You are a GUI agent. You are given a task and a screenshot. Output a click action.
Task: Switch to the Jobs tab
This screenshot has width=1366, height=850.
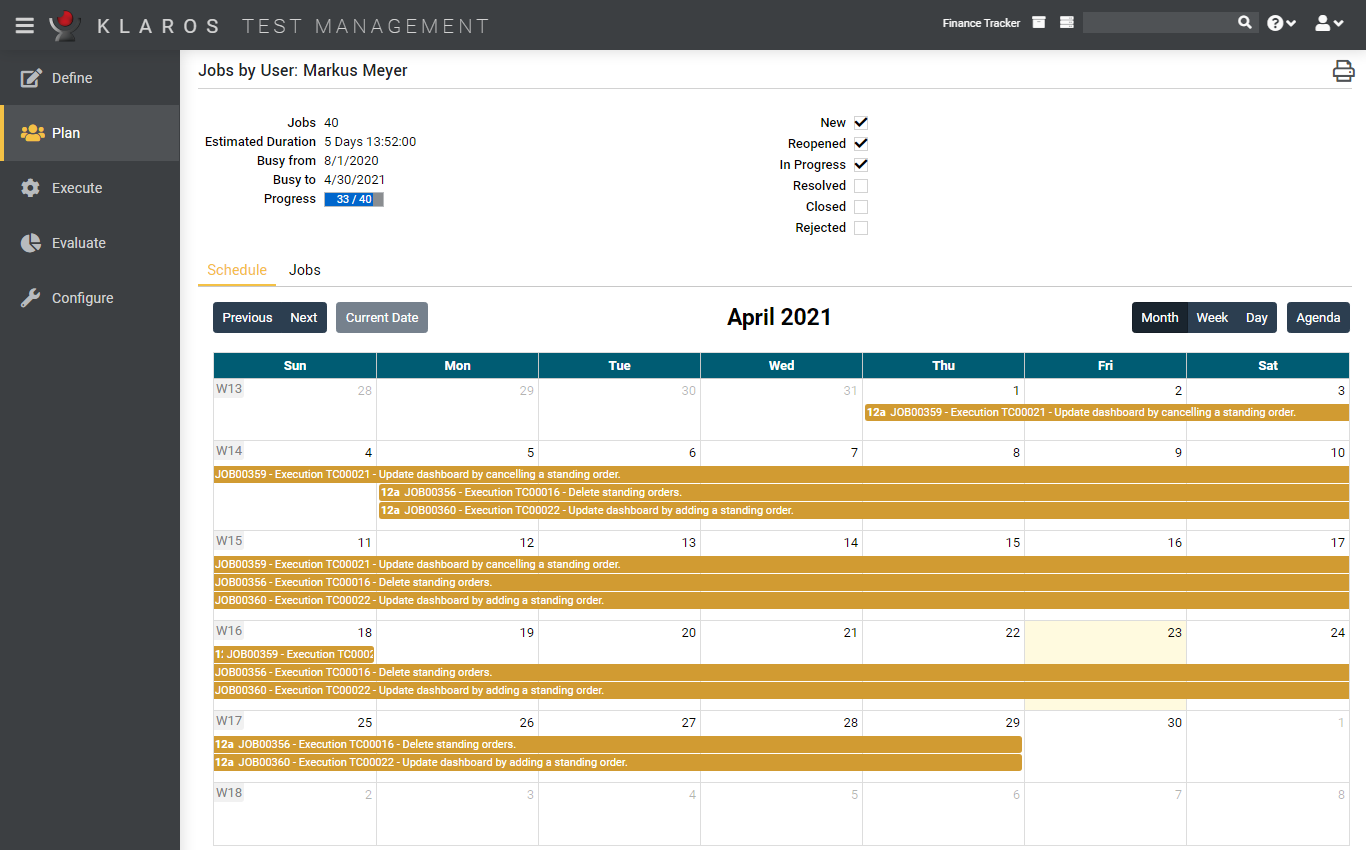(304, 270)
